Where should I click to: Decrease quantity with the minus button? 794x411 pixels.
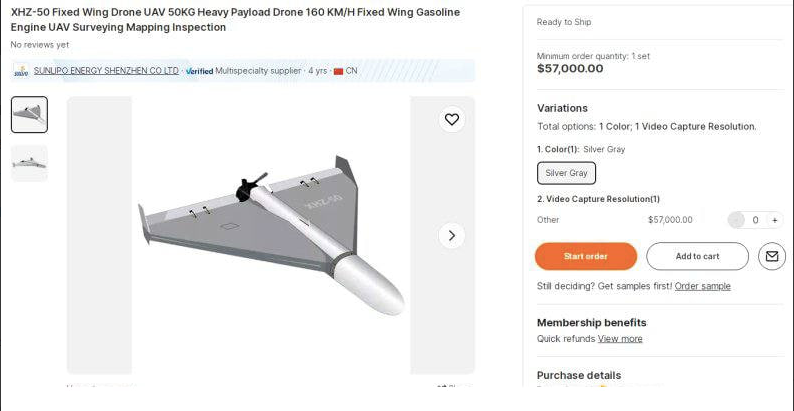click(737, 220)
